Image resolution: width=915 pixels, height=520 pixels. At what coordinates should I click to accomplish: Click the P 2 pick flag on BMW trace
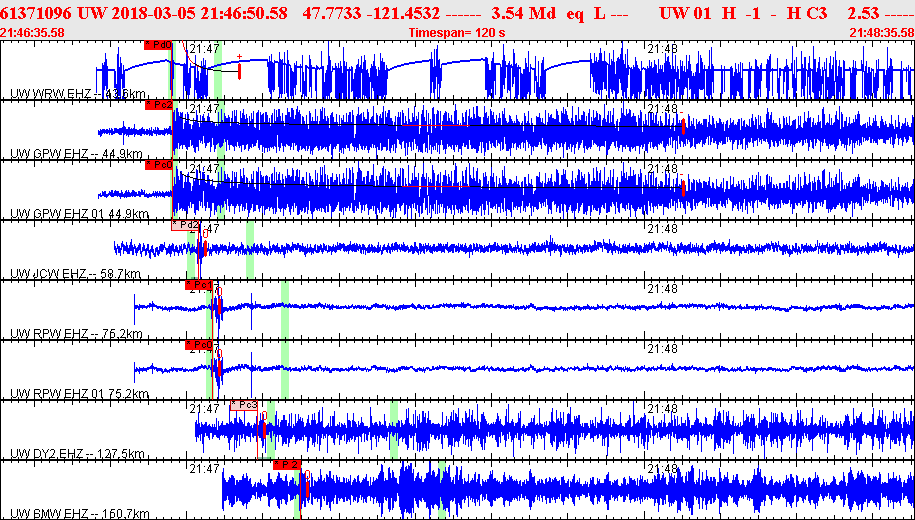pyautogui.click(x=287, y=465)
